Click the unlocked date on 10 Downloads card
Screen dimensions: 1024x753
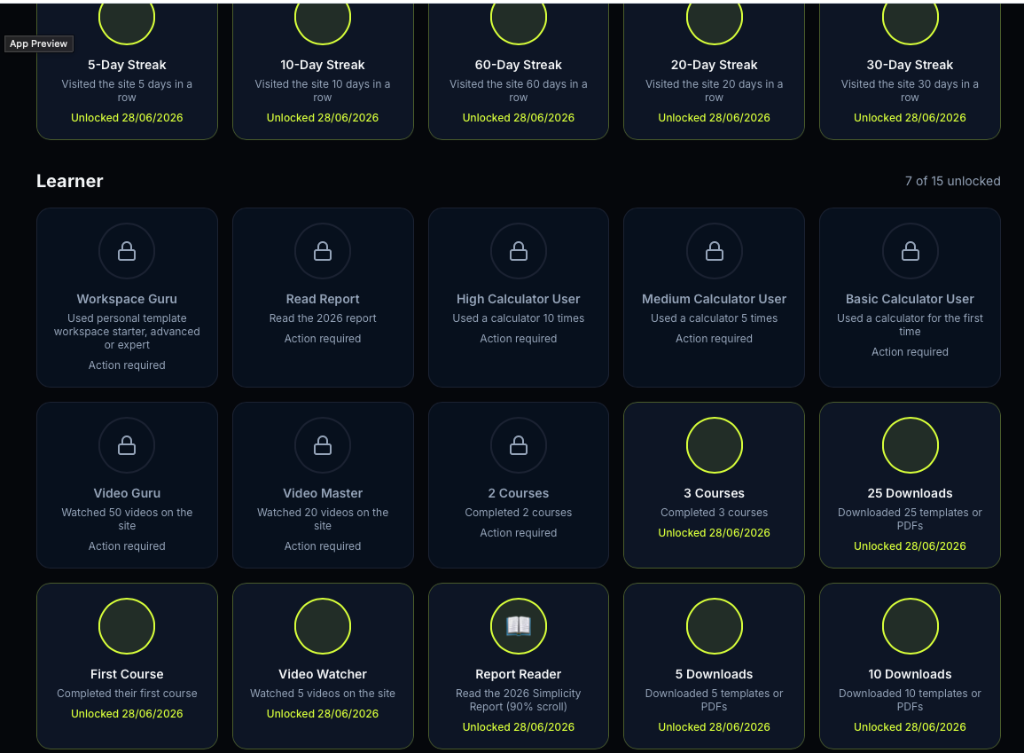tap(910, 727)
